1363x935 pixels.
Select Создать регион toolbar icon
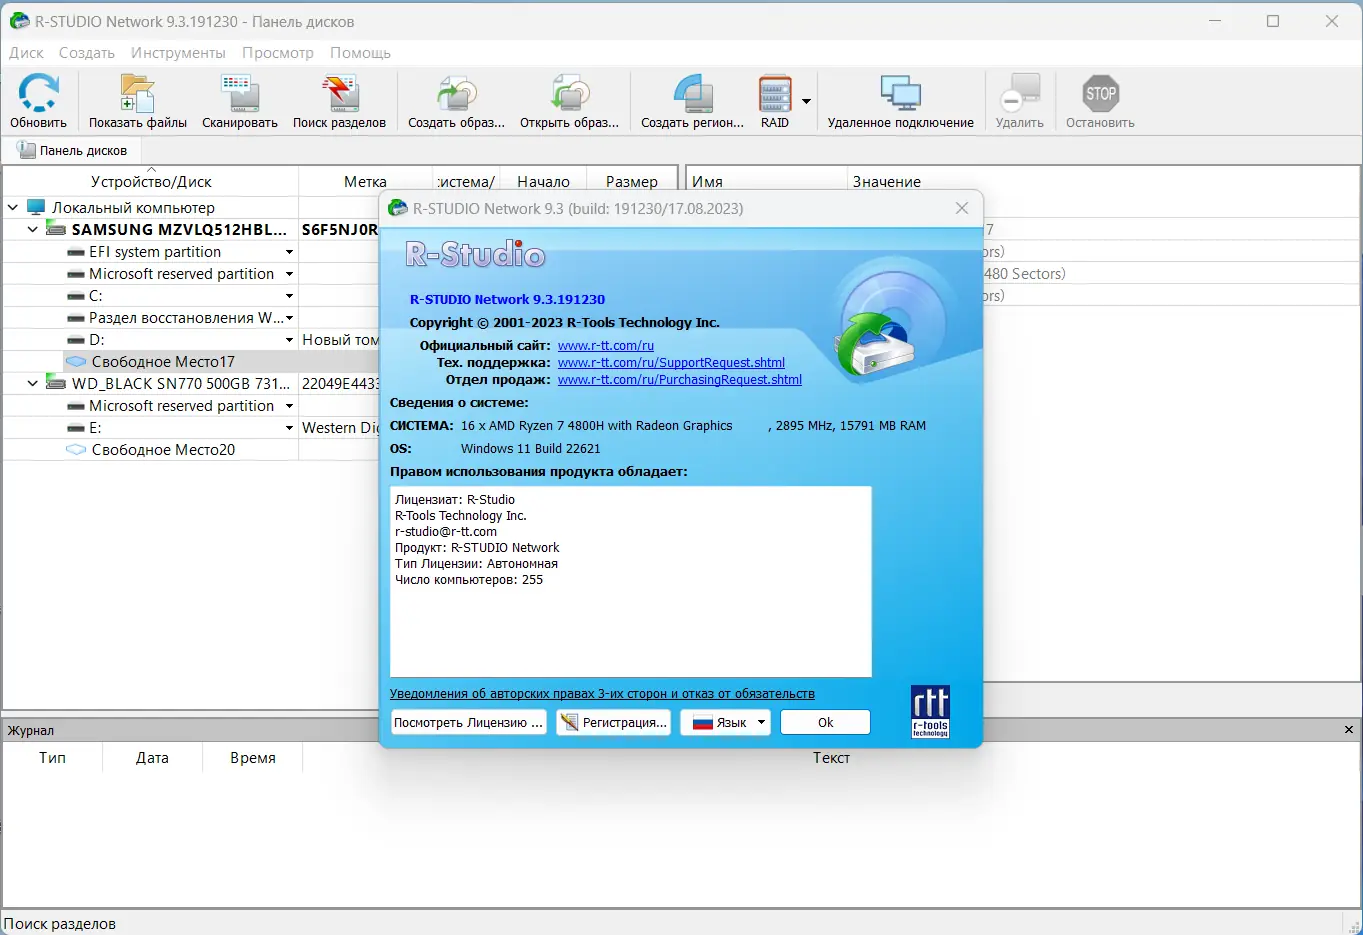point(692,93)
